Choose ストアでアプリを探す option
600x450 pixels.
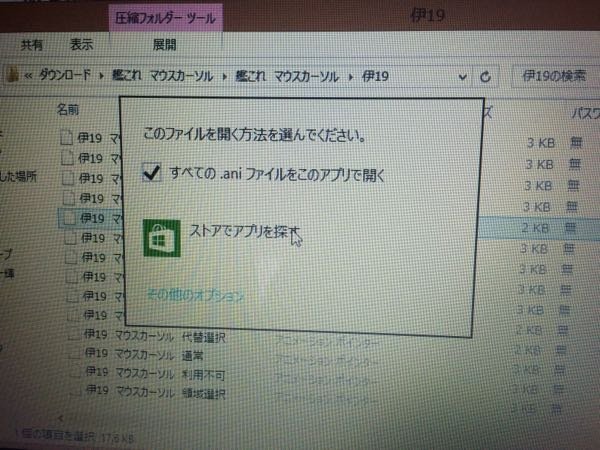tap(243, 233)
